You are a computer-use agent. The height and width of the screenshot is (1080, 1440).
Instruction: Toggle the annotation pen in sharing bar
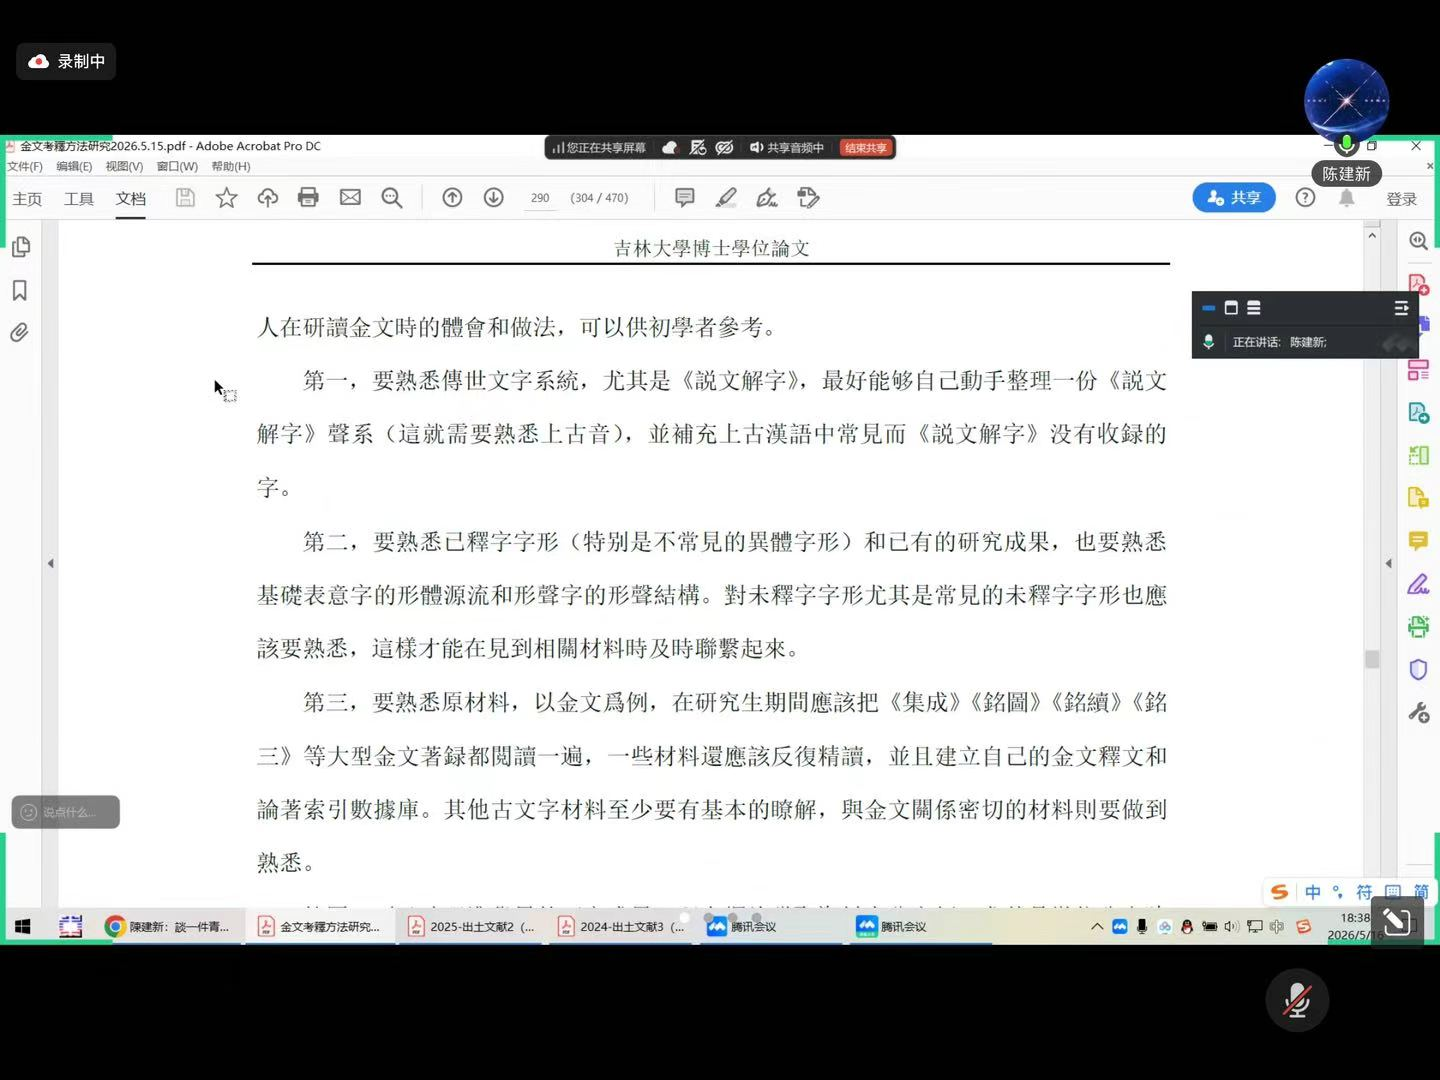[698, 148]
